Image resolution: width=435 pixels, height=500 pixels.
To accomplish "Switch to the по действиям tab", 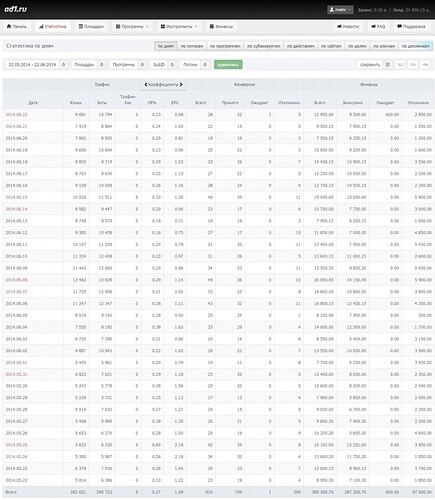I will (300, 46).
